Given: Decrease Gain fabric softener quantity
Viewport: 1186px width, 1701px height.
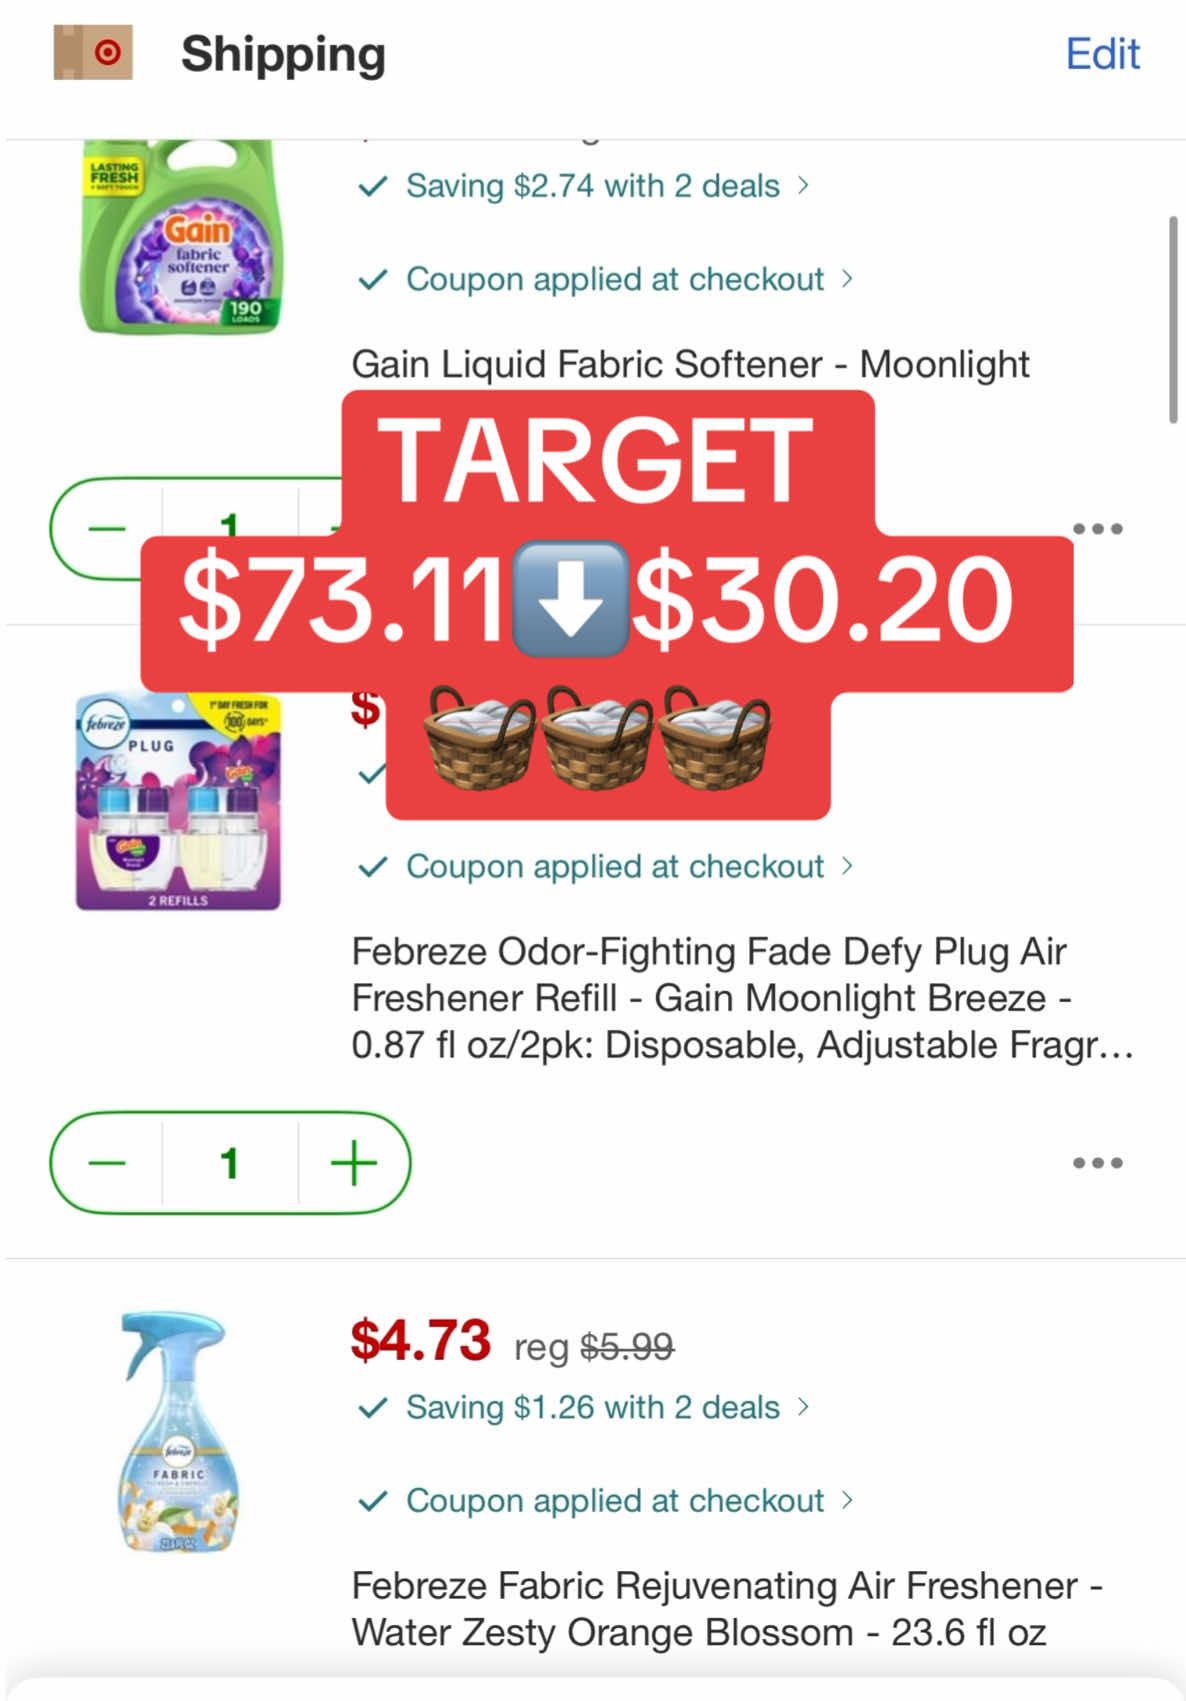Looking at the screenshot, I should (107, 528).
